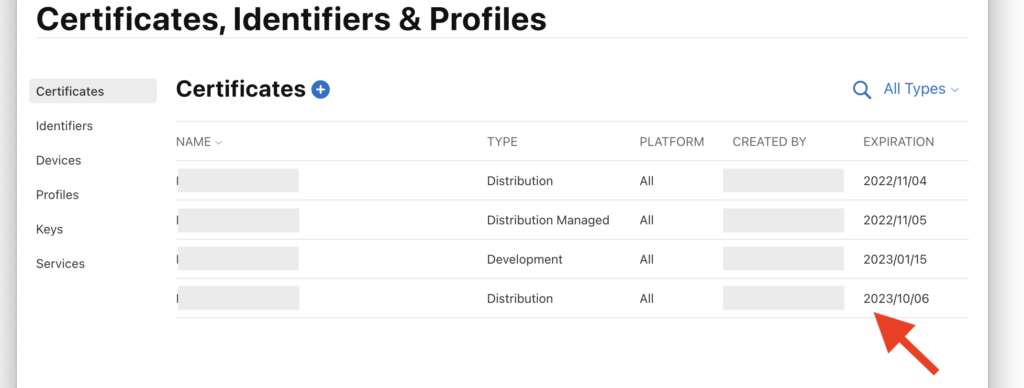Select Certificates in sidebar

coord(93,91)
